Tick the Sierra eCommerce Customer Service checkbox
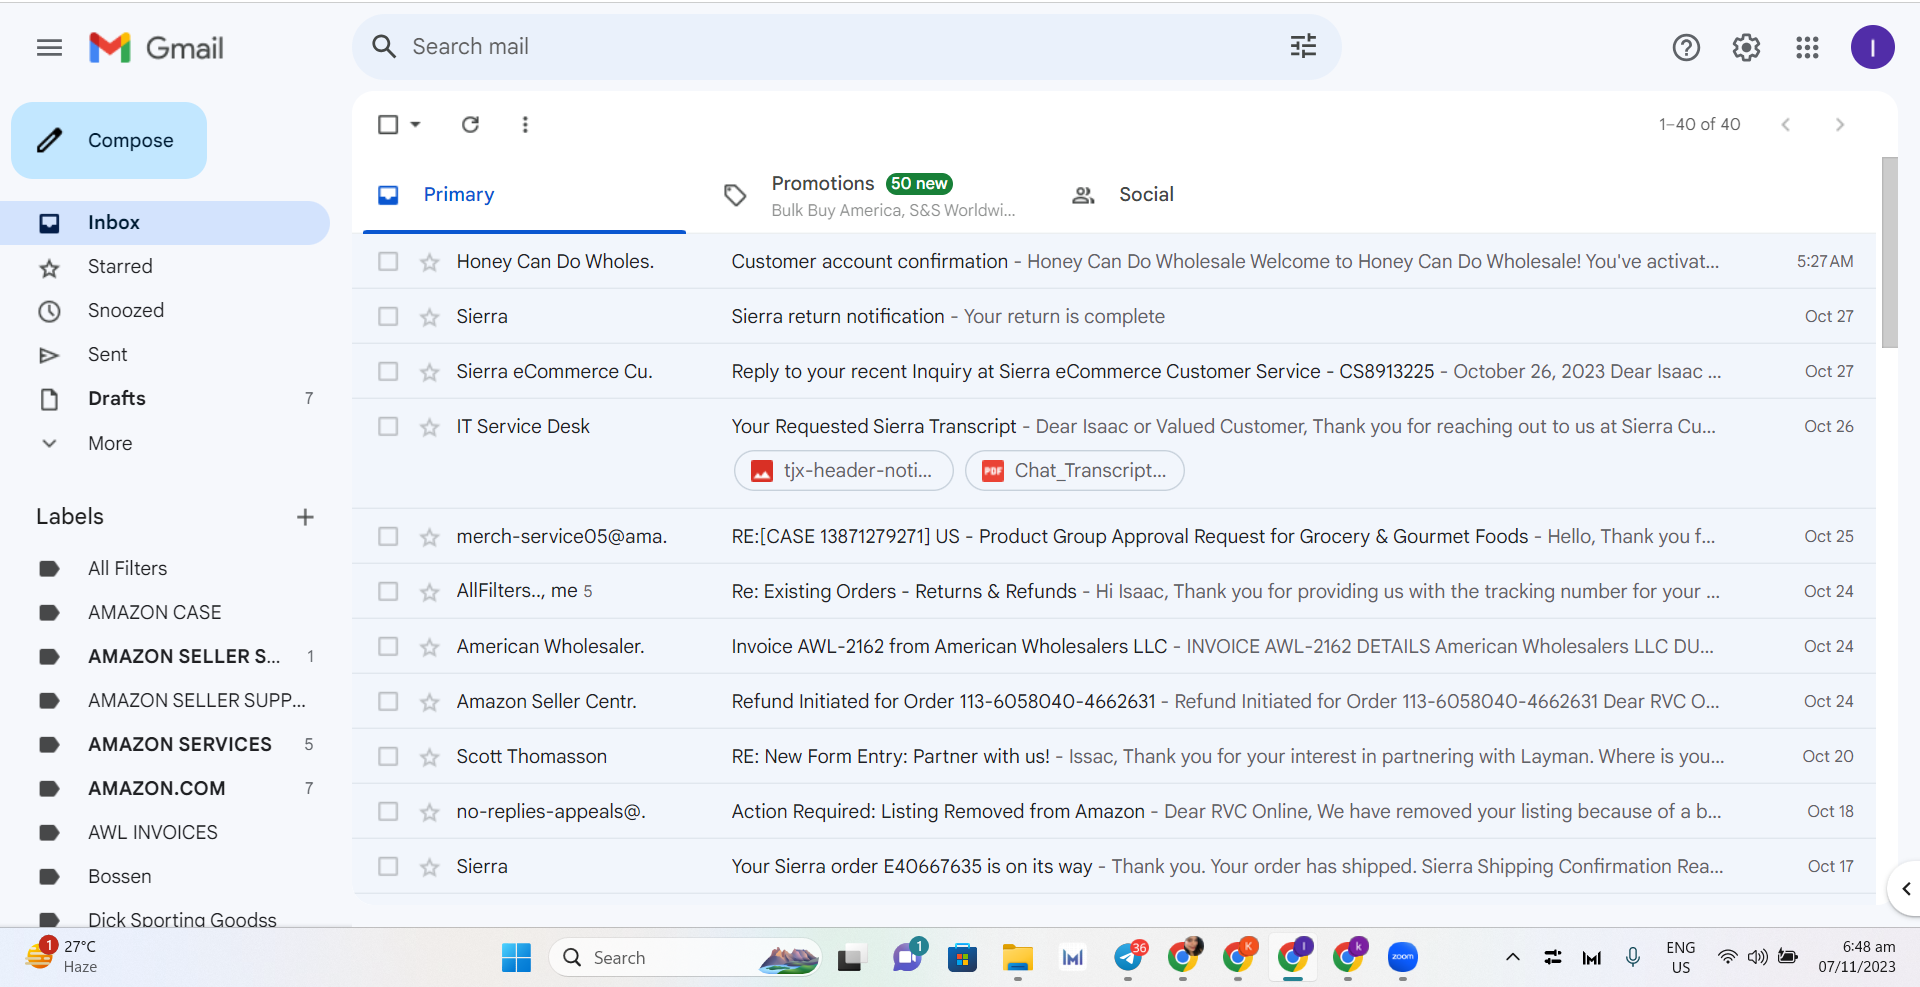 (x=388, y=371)
